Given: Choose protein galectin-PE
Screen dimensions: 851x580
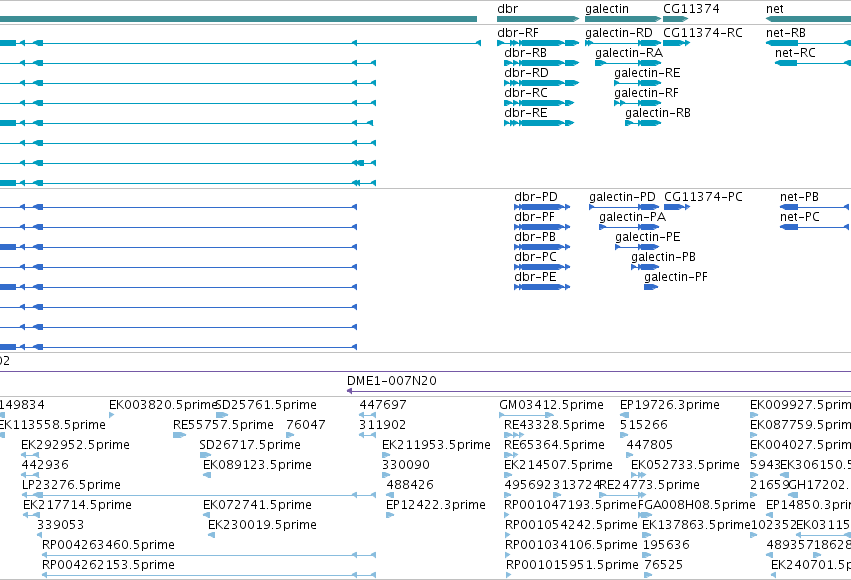Looking at the screenshot, I should coord(647,237).
